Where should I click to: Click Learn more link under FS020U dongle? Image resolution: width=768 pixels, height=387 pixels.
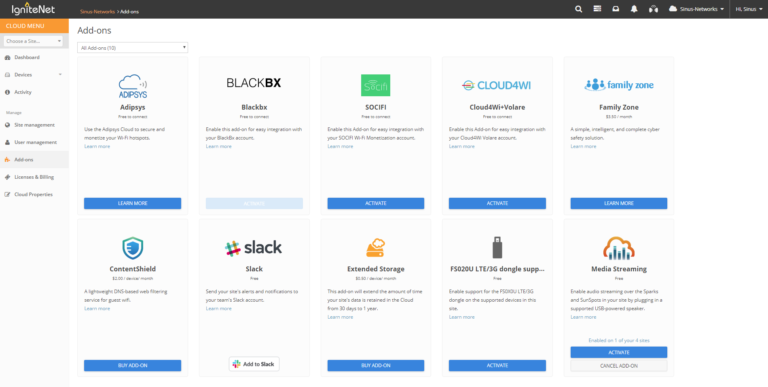click(461, 317)
